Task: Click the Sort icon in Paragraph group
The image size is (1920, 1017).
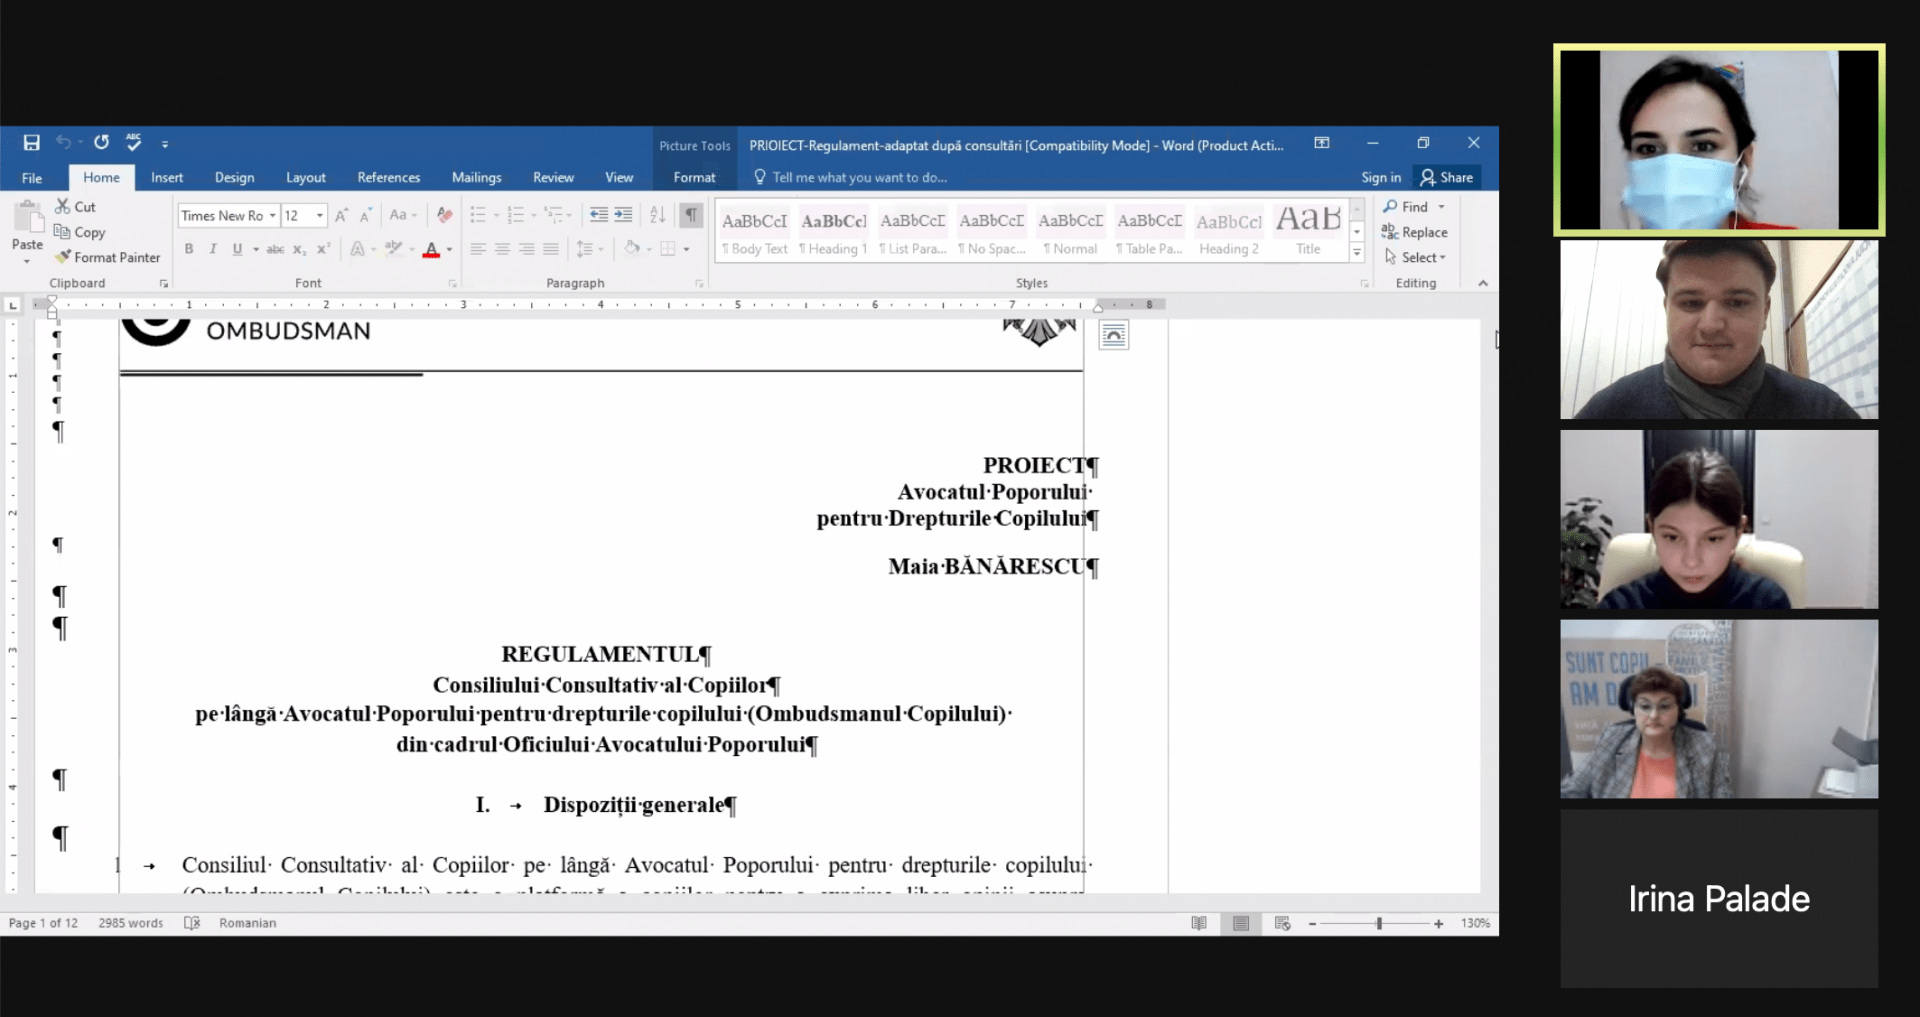Action: coord(657,215)
